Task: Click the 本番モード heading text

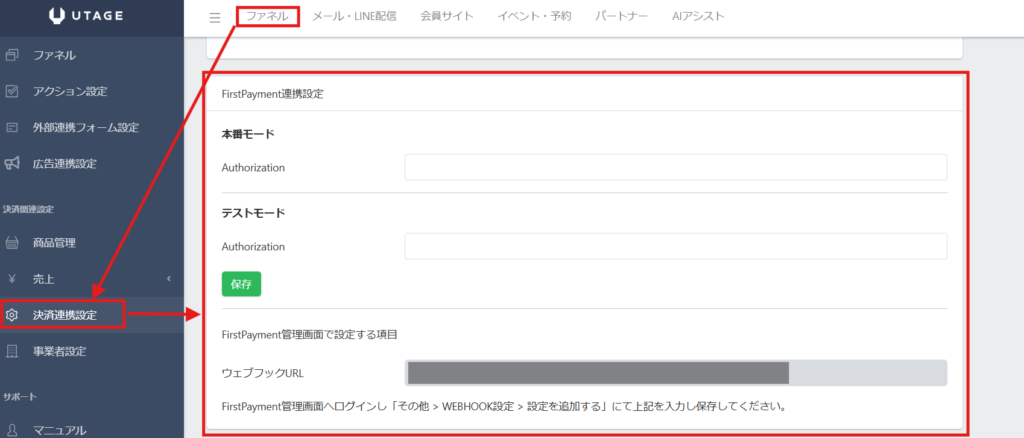Action: pyautogui.click(x=248, y=134)
